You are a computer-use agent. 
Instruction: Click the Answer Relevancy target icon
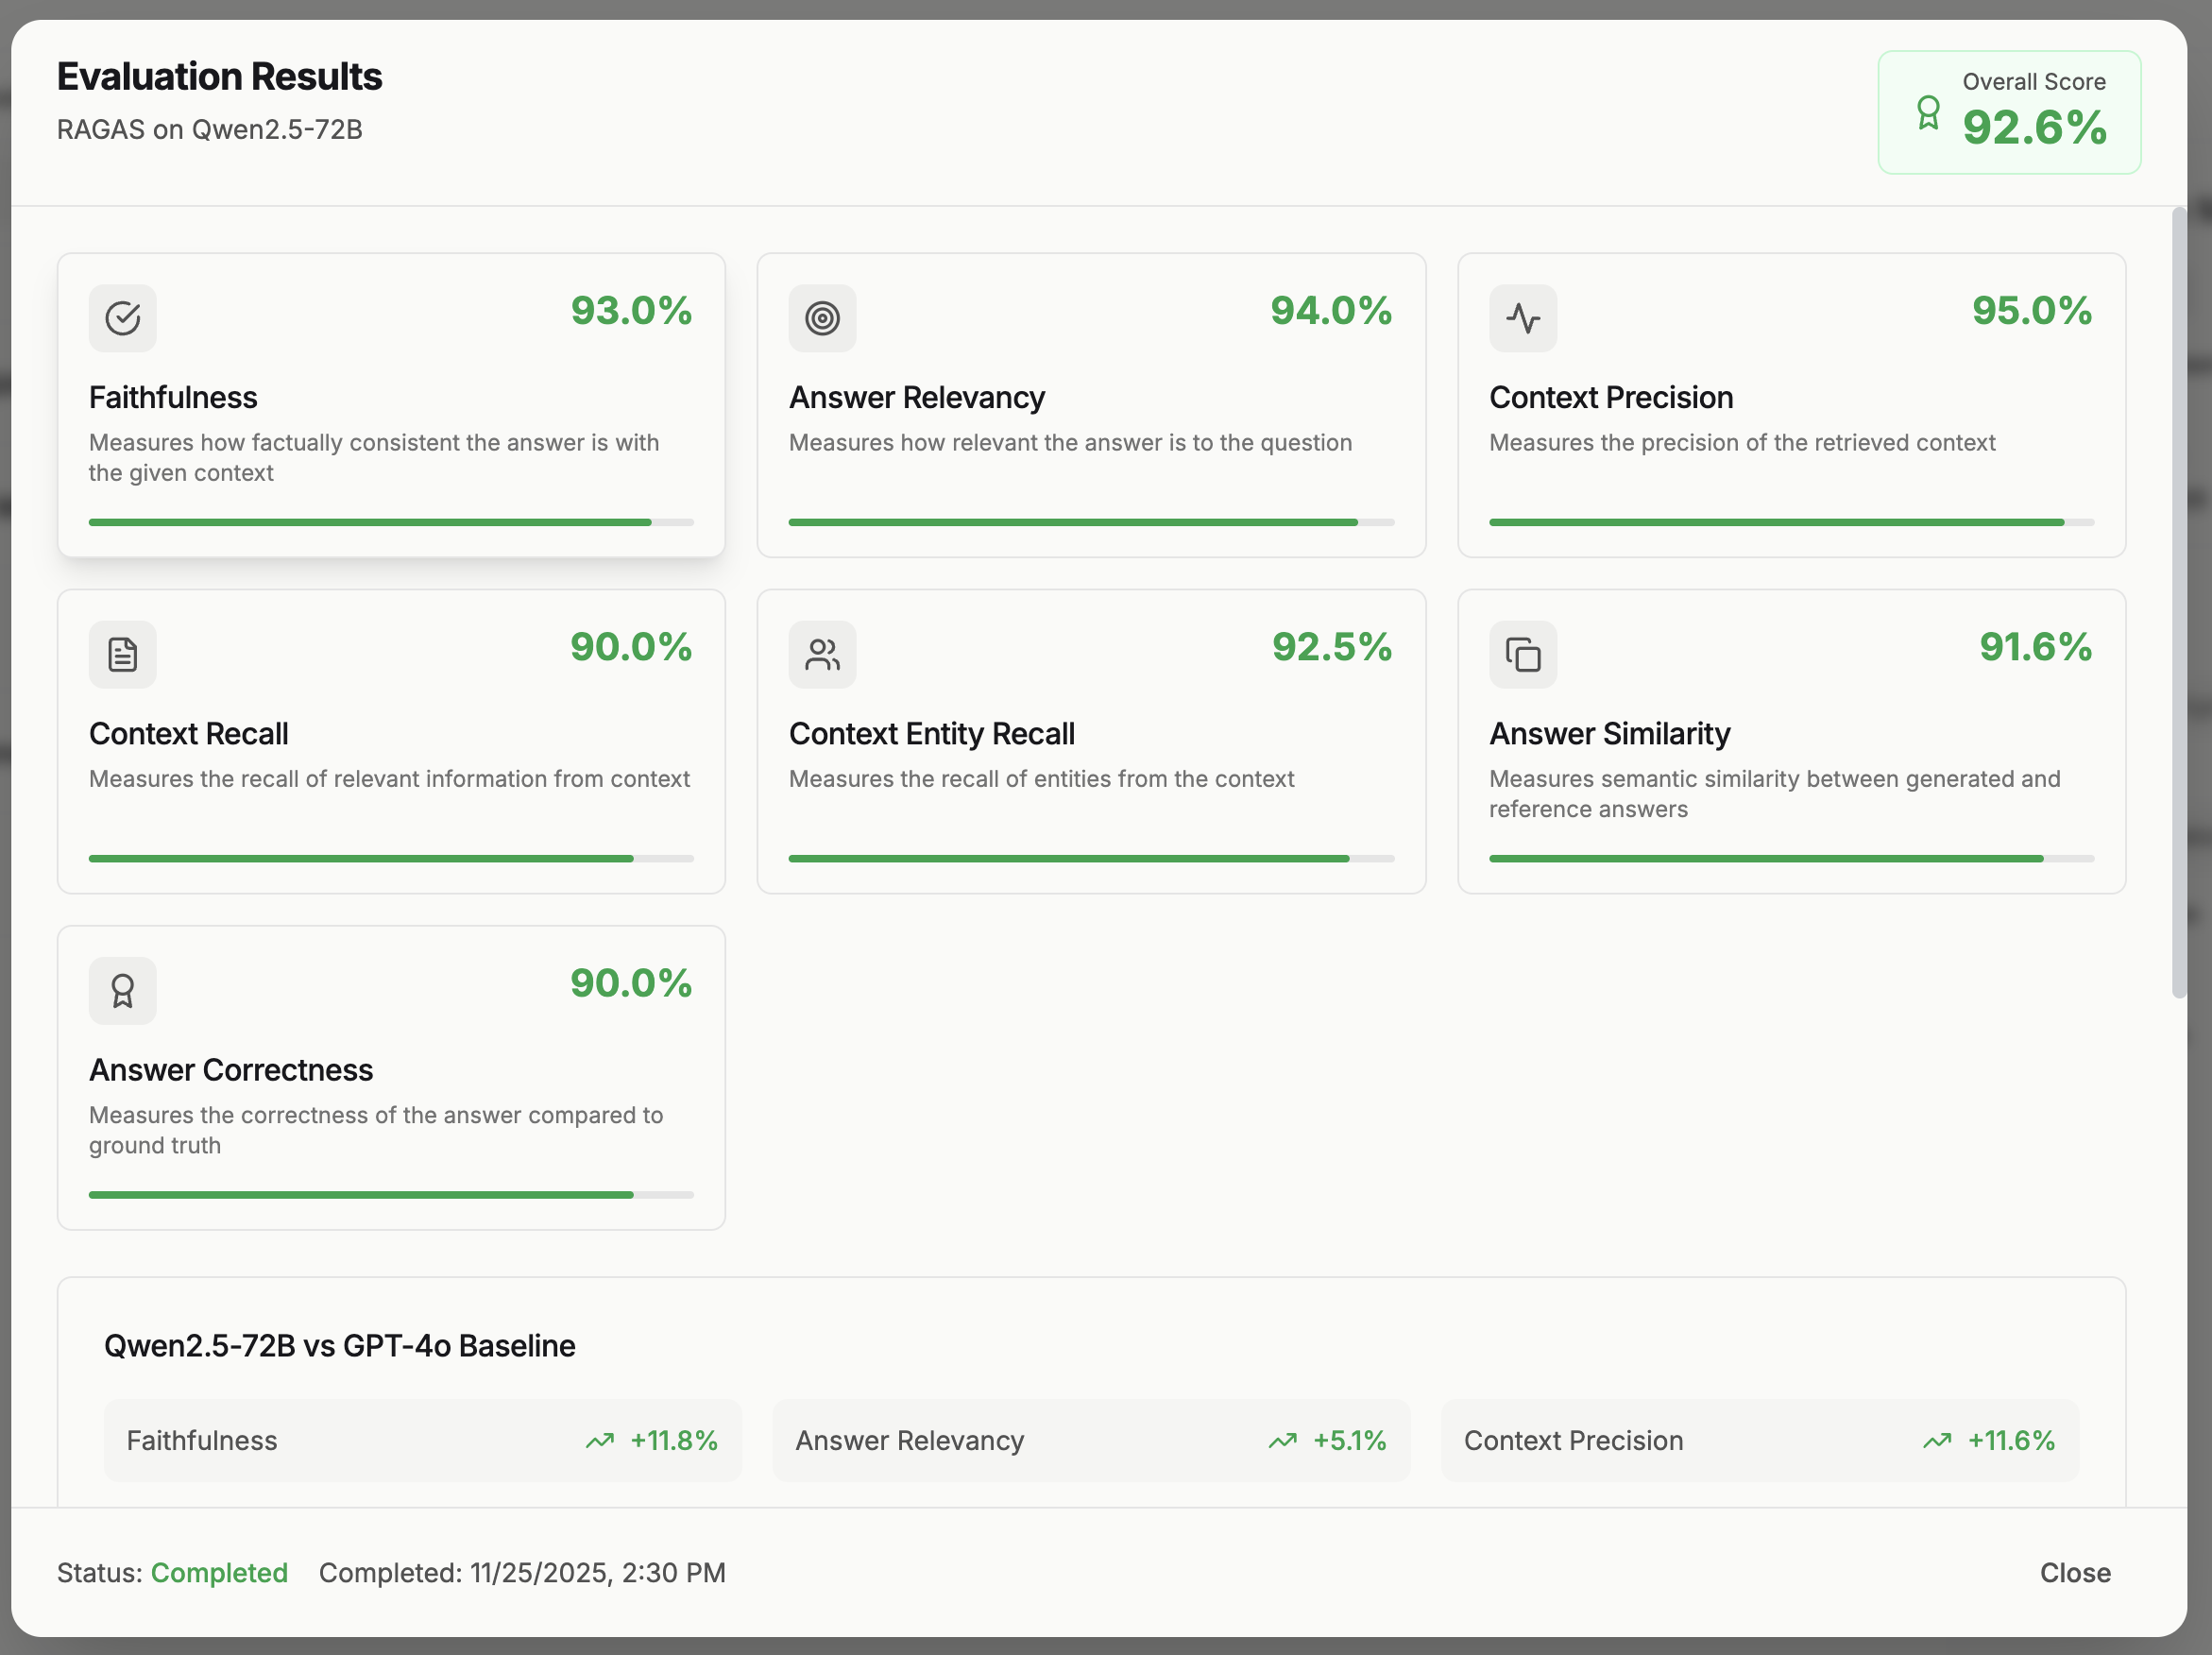tap(822, 318)
